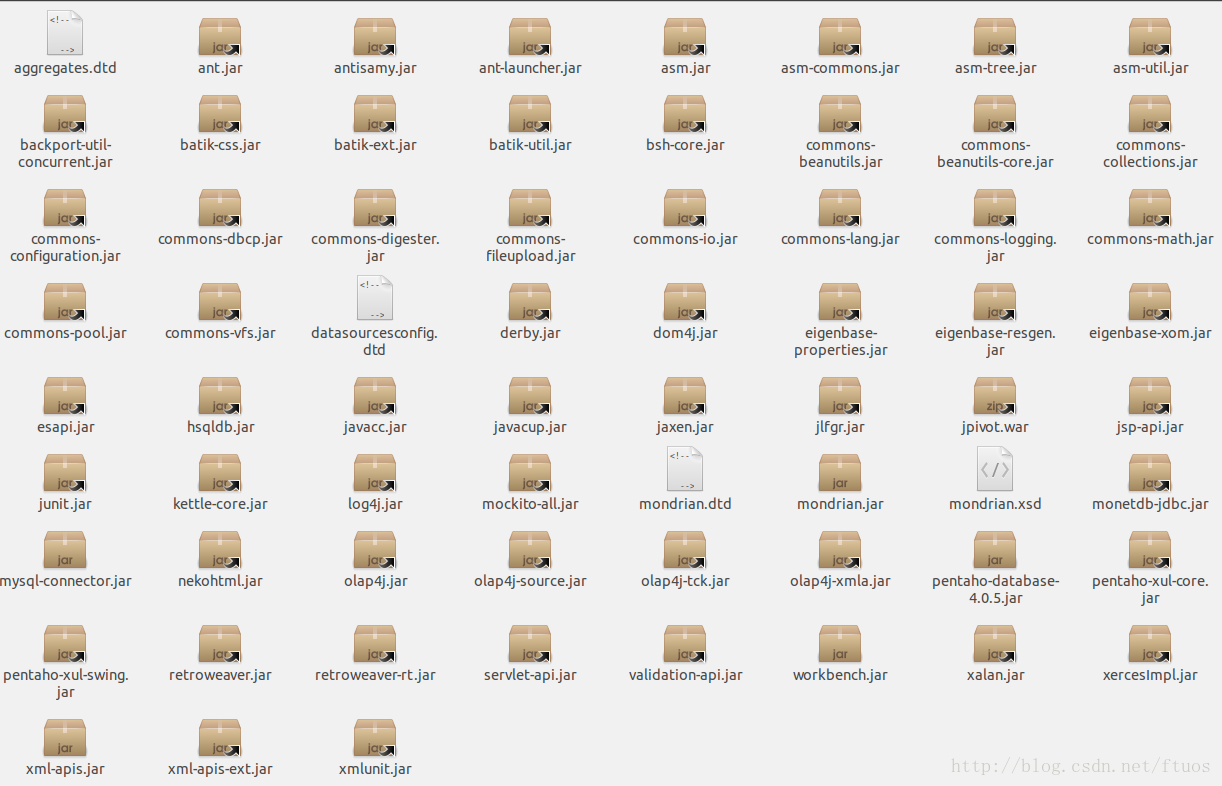The height and width of the screenshot is (786, 1222).
Task: Click the eigenbase-xom.jar package icon
Action: 1150,302
